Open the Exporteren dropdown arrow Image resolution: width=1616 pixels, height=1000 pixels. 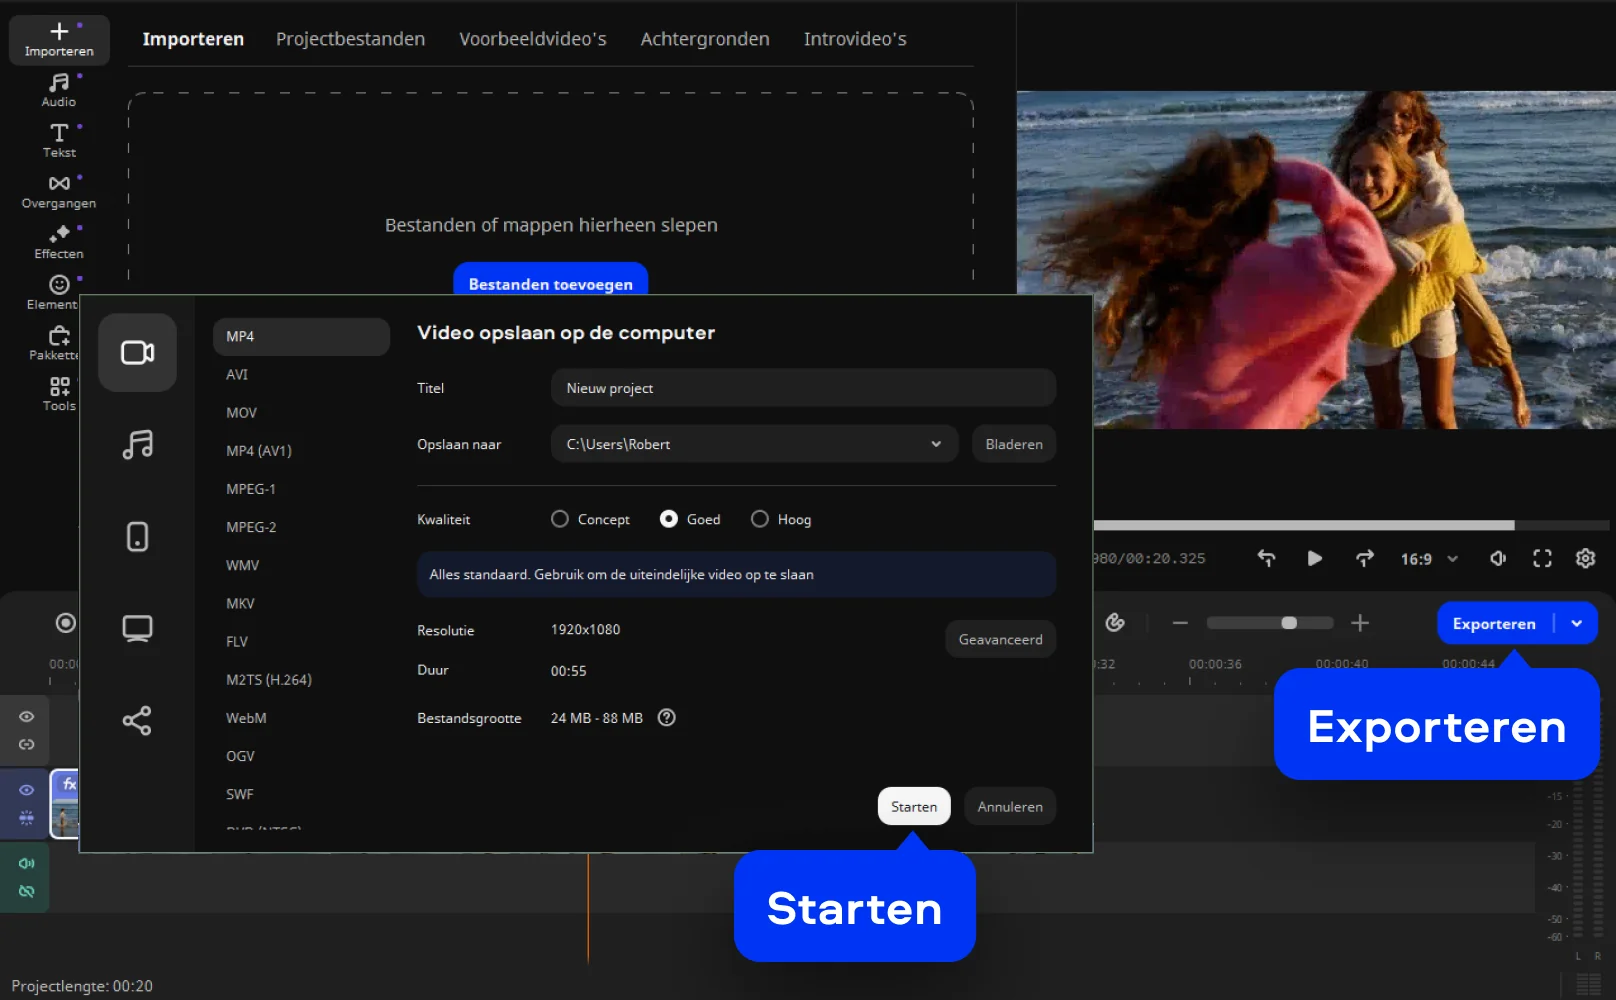pos(1577,624)
